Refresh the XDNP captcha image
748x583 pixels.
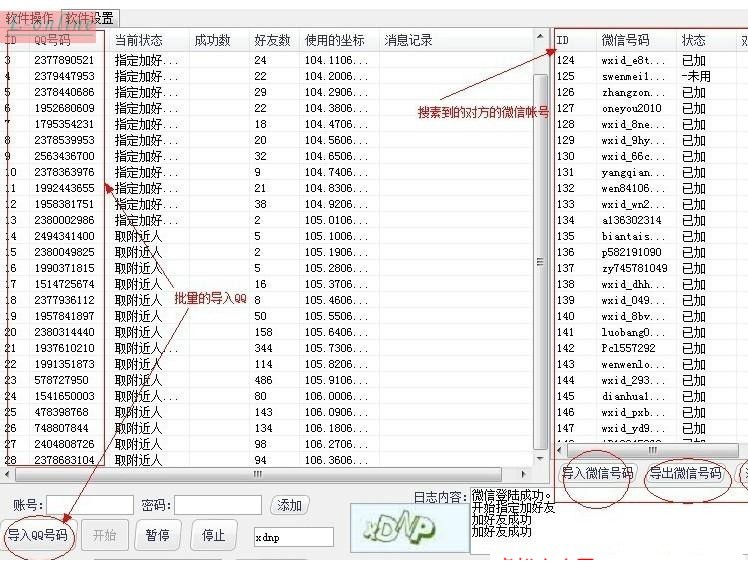click(410, 529)
